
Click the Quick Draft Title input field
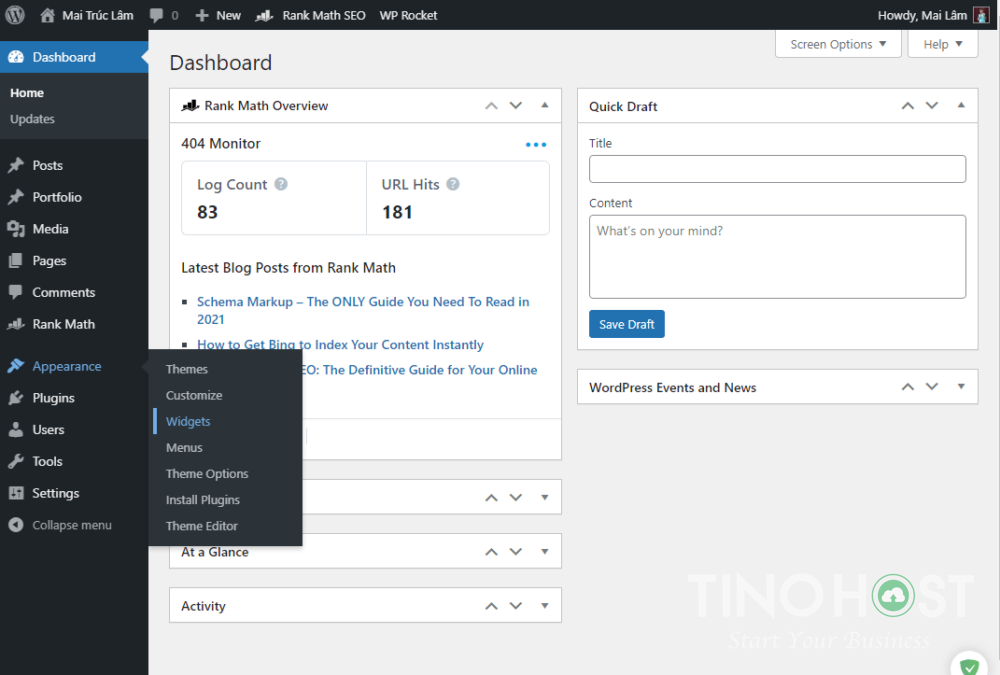777,169
